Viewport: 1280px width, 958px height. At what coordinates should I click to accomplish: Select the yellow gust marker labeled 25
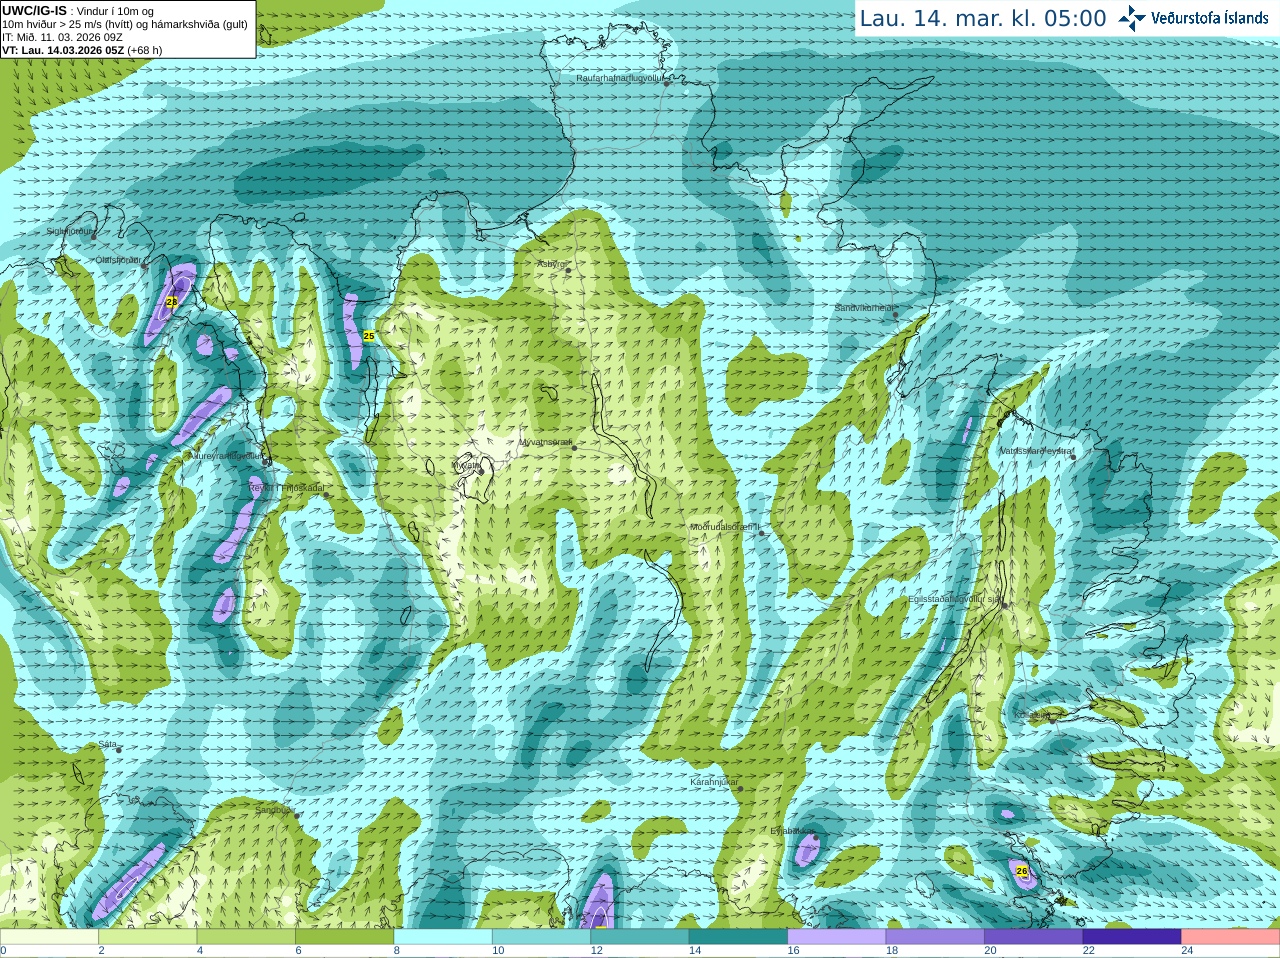[x=368, y=336]
